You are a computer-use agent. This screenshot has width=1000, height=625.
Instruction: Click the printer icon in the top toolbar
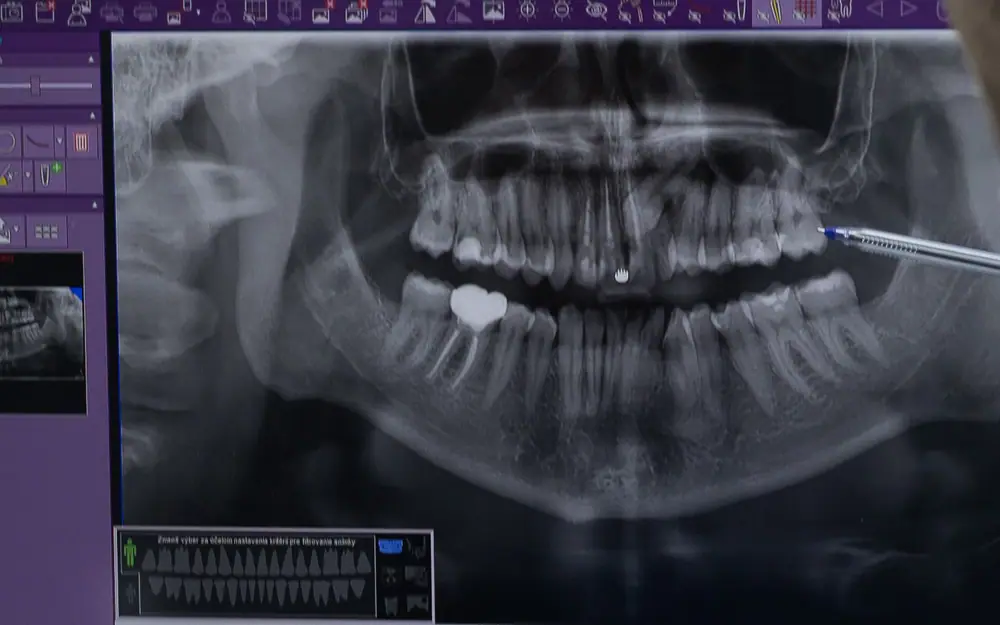click(x=145, y=12)
